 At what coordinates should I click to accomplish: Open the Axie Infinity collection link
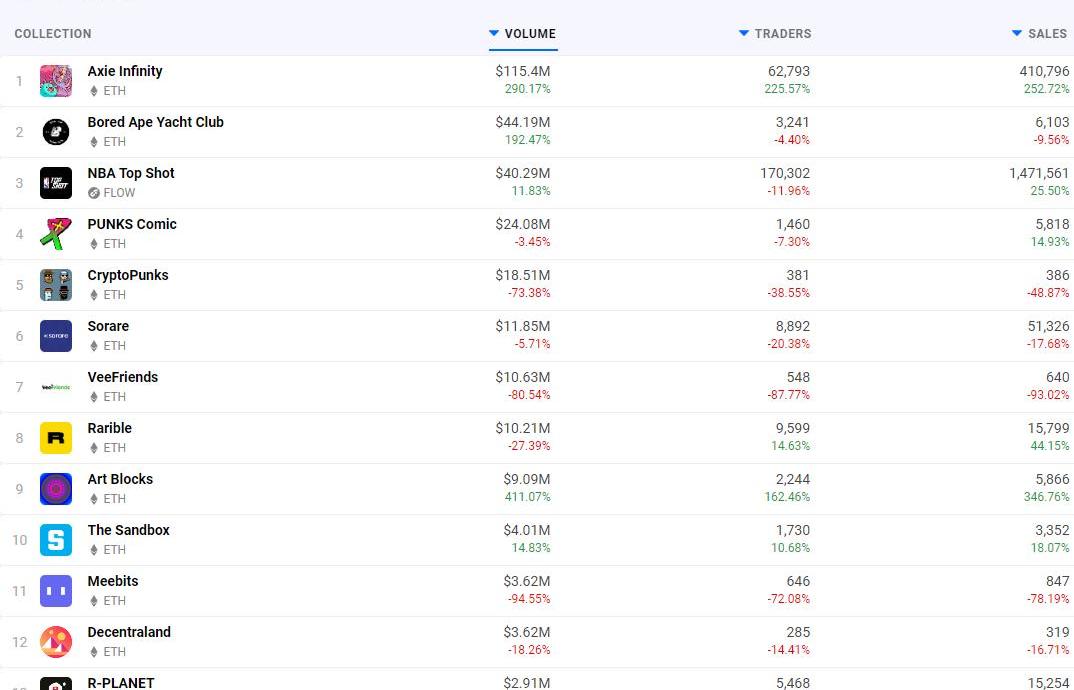pyautogui.click(x=125, y=71)
